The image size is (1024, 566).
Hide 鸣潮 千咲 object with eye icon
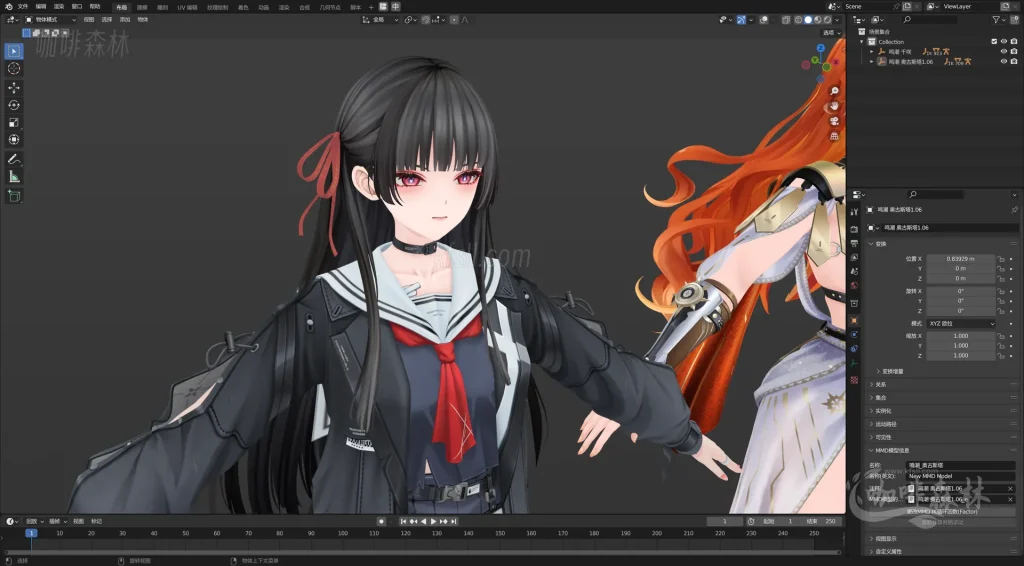click(1004, 52)
